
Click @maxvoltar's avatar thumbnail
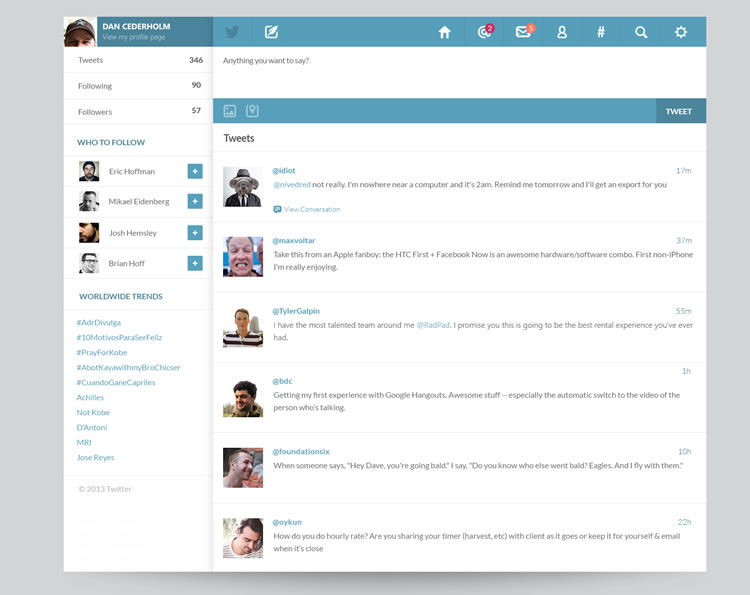pos(243,257)
